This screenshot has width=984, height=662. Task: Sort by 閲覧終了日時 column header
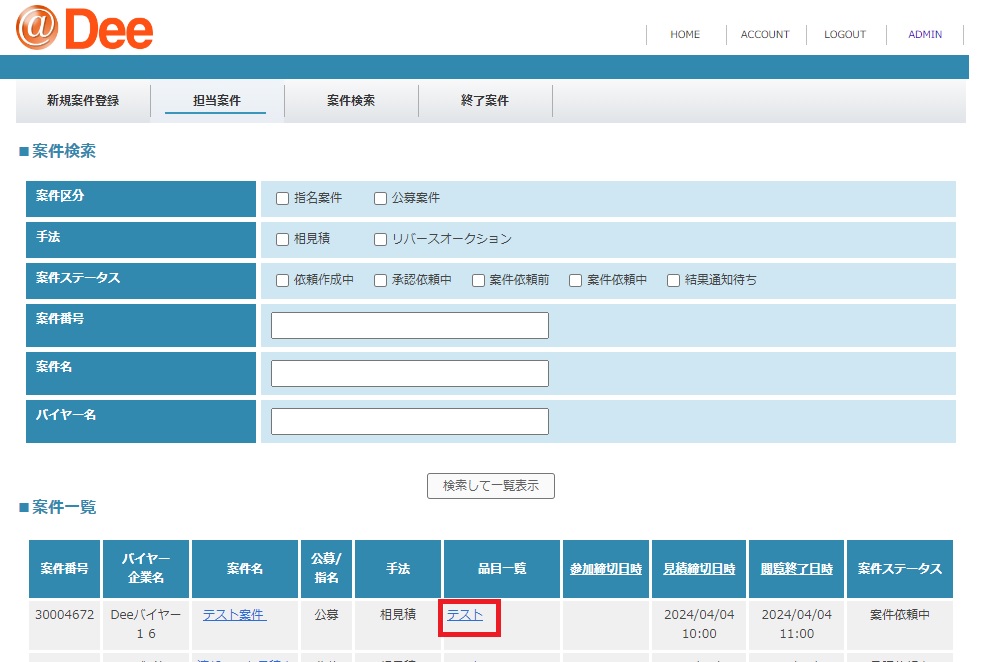(x=796, y=569)
